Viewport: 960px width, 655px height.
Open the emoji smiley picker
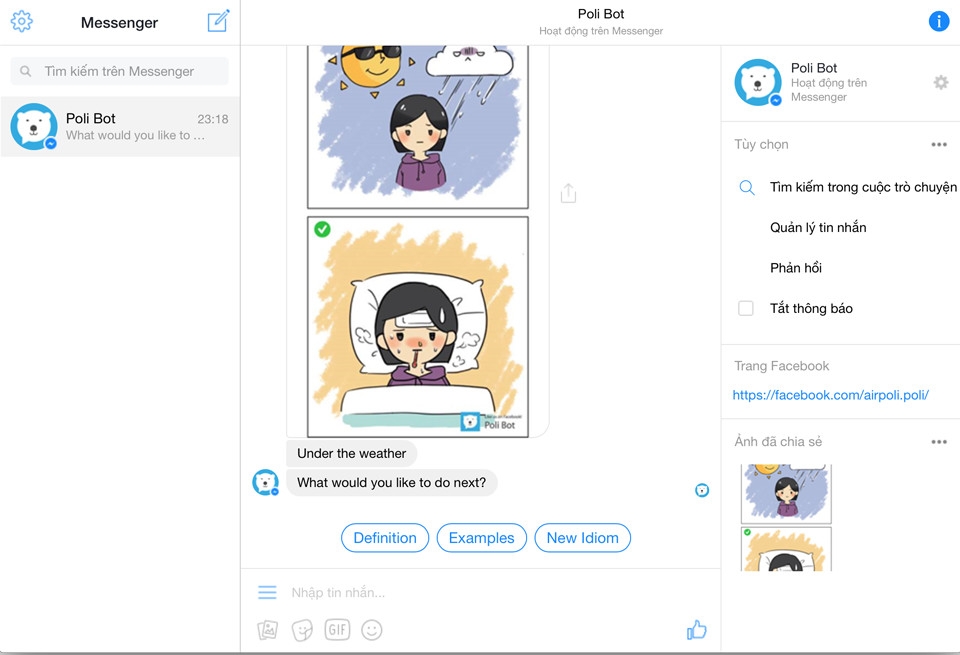pos(372,629)
